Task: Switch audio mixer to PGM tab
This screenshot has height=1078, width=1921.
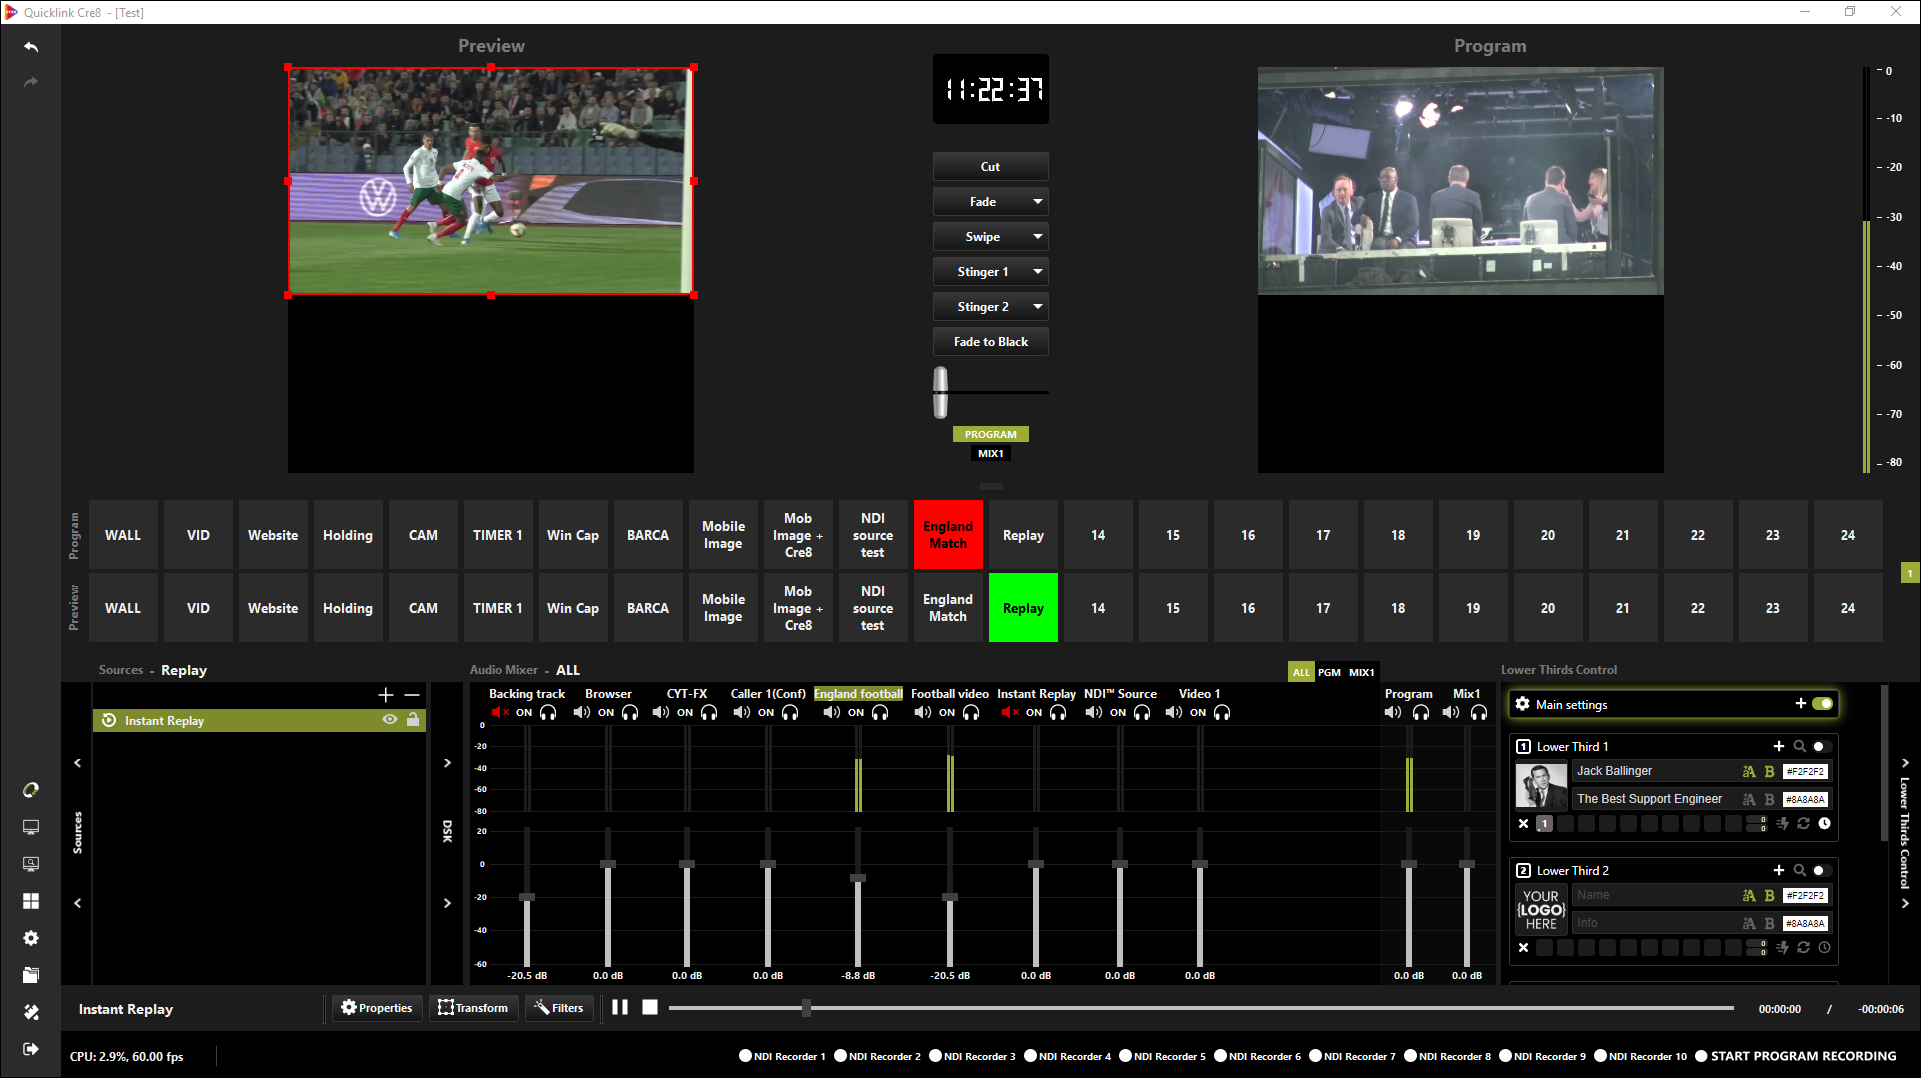Action: pyautogui.click(x=1329, y=672)
